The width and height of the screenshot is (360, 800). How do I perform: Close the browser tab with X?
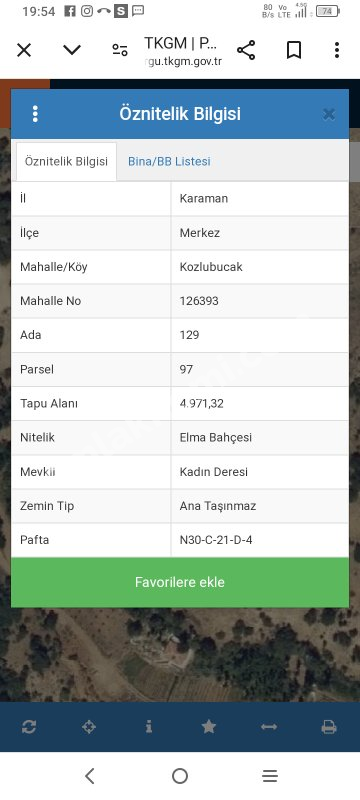click(x=24, y=50)
